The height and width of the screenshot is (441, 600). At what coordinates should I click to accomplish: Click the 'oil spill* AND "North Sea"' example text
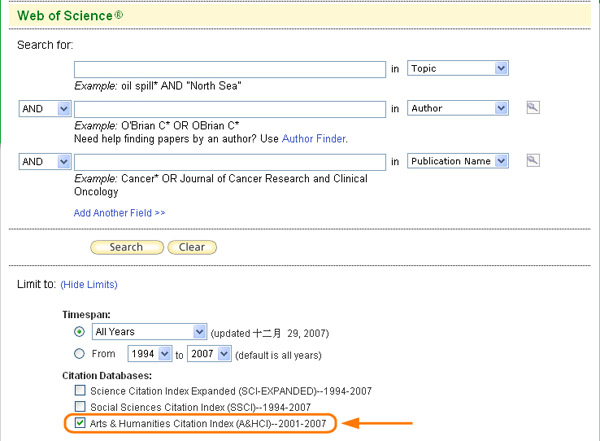181,86
